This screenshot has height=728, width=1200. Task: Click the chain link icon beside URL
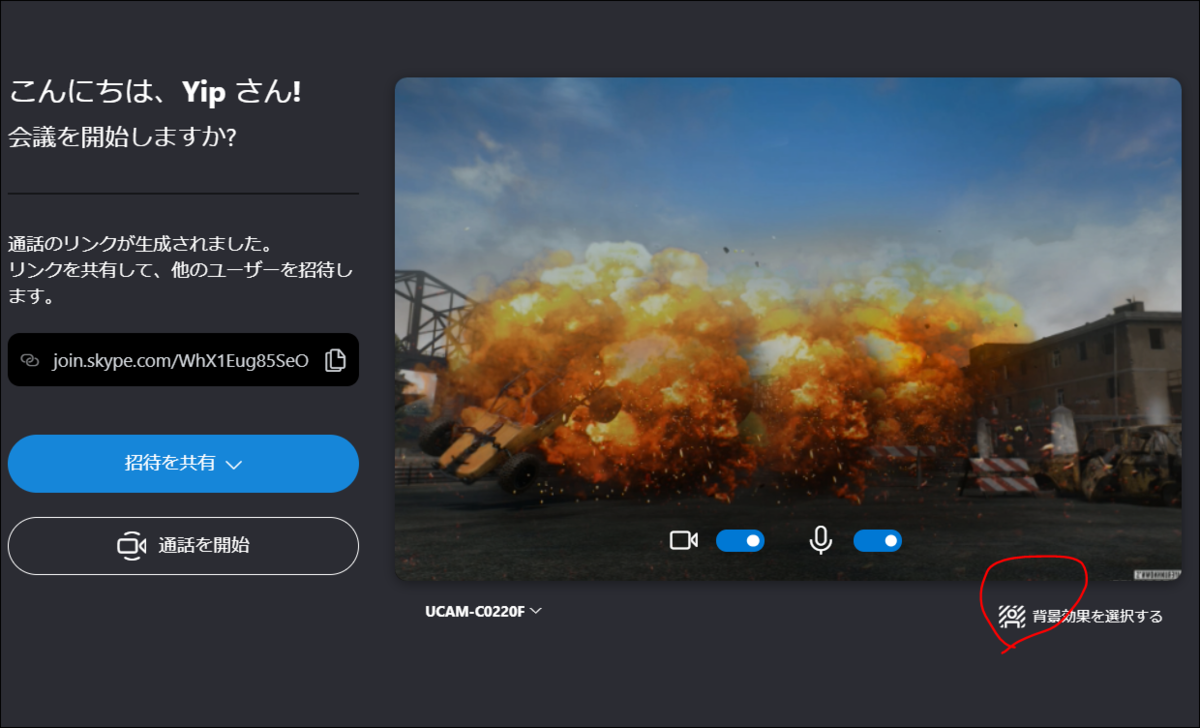30,360
